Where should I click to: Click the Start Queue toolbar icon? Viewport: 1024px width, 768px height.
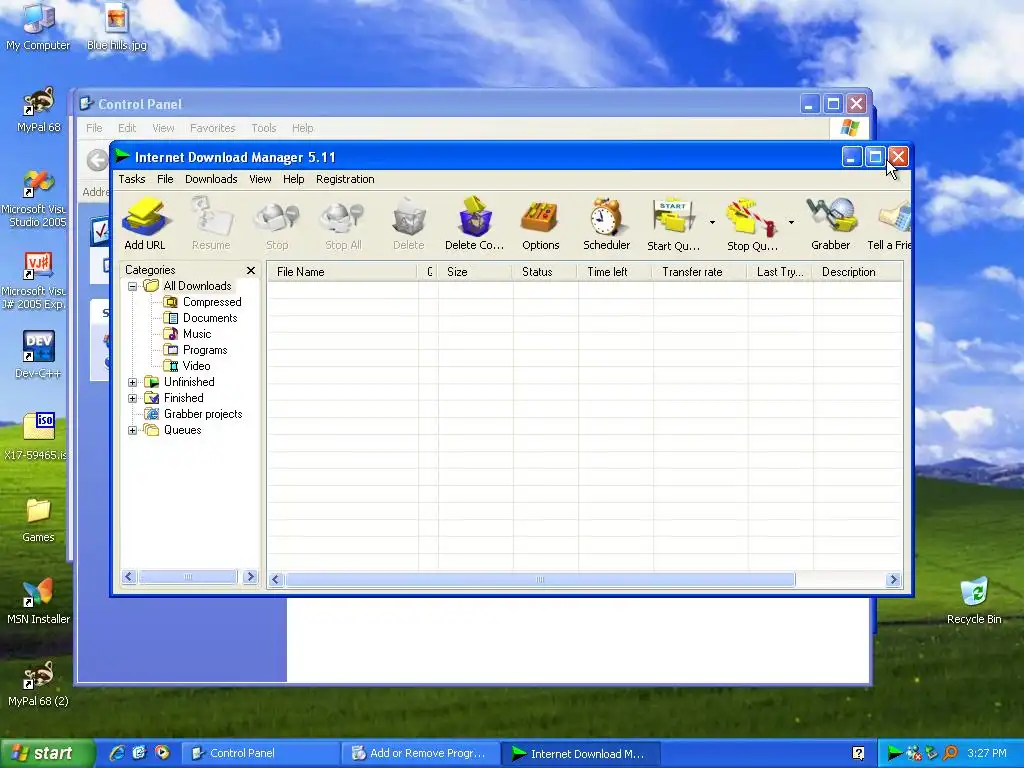pyautogui.click(x=673, y=224)
